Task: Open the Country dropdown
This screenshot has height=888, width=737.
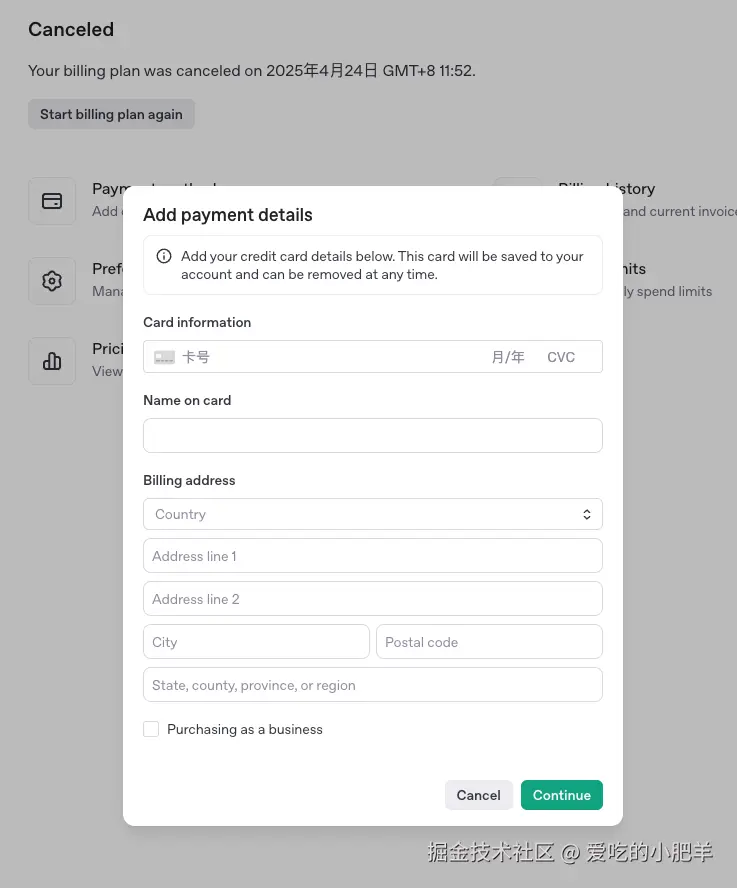Action: 360,514
